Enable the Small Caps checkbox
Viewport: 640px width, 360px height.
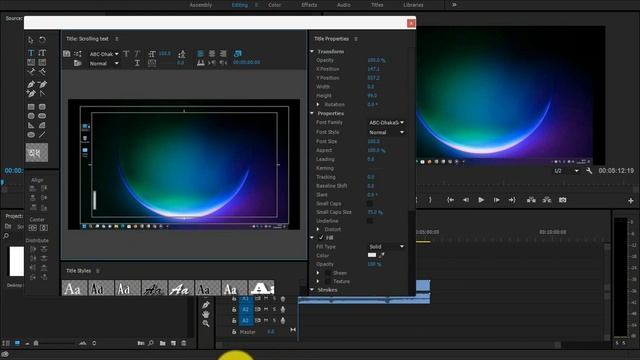pos(370,203)
